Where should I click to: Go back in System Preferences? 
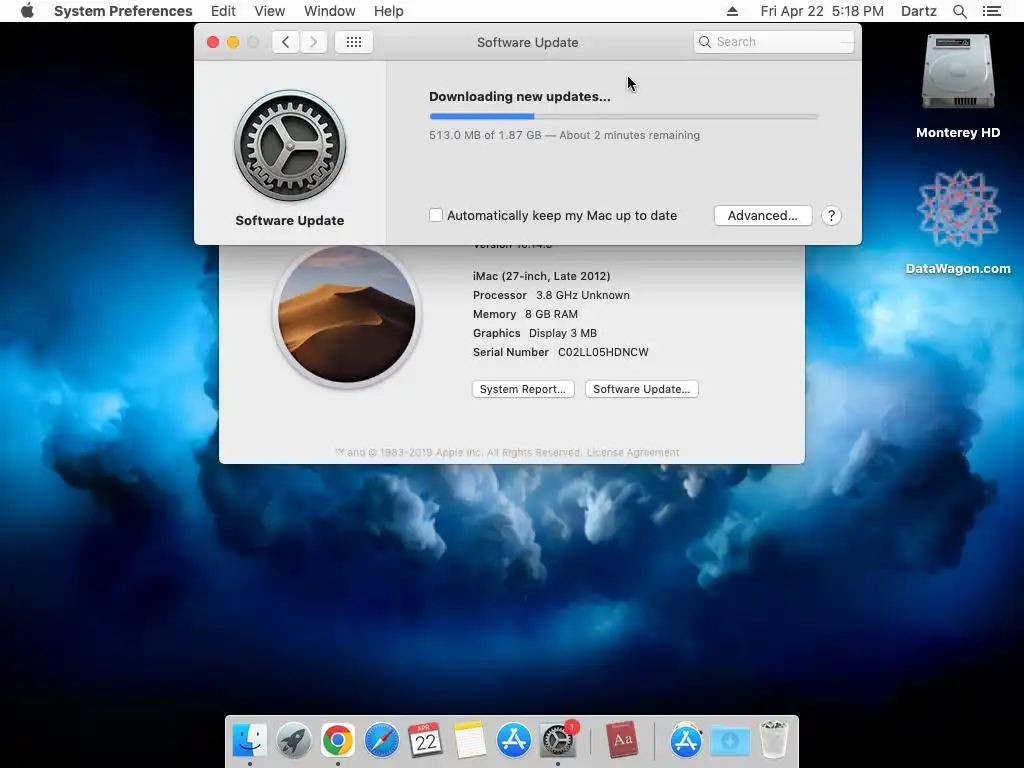click(x=285, y=42)
